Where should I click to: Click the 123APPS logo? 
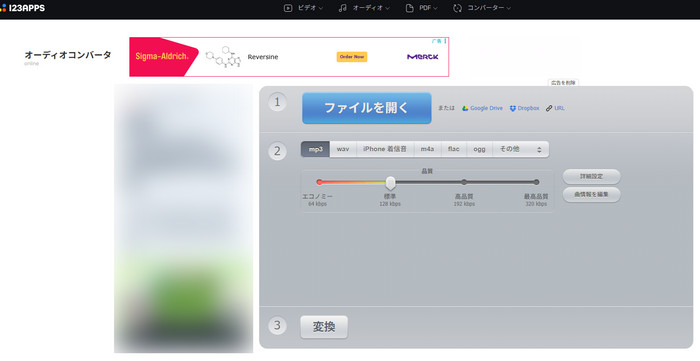[22, 8]
